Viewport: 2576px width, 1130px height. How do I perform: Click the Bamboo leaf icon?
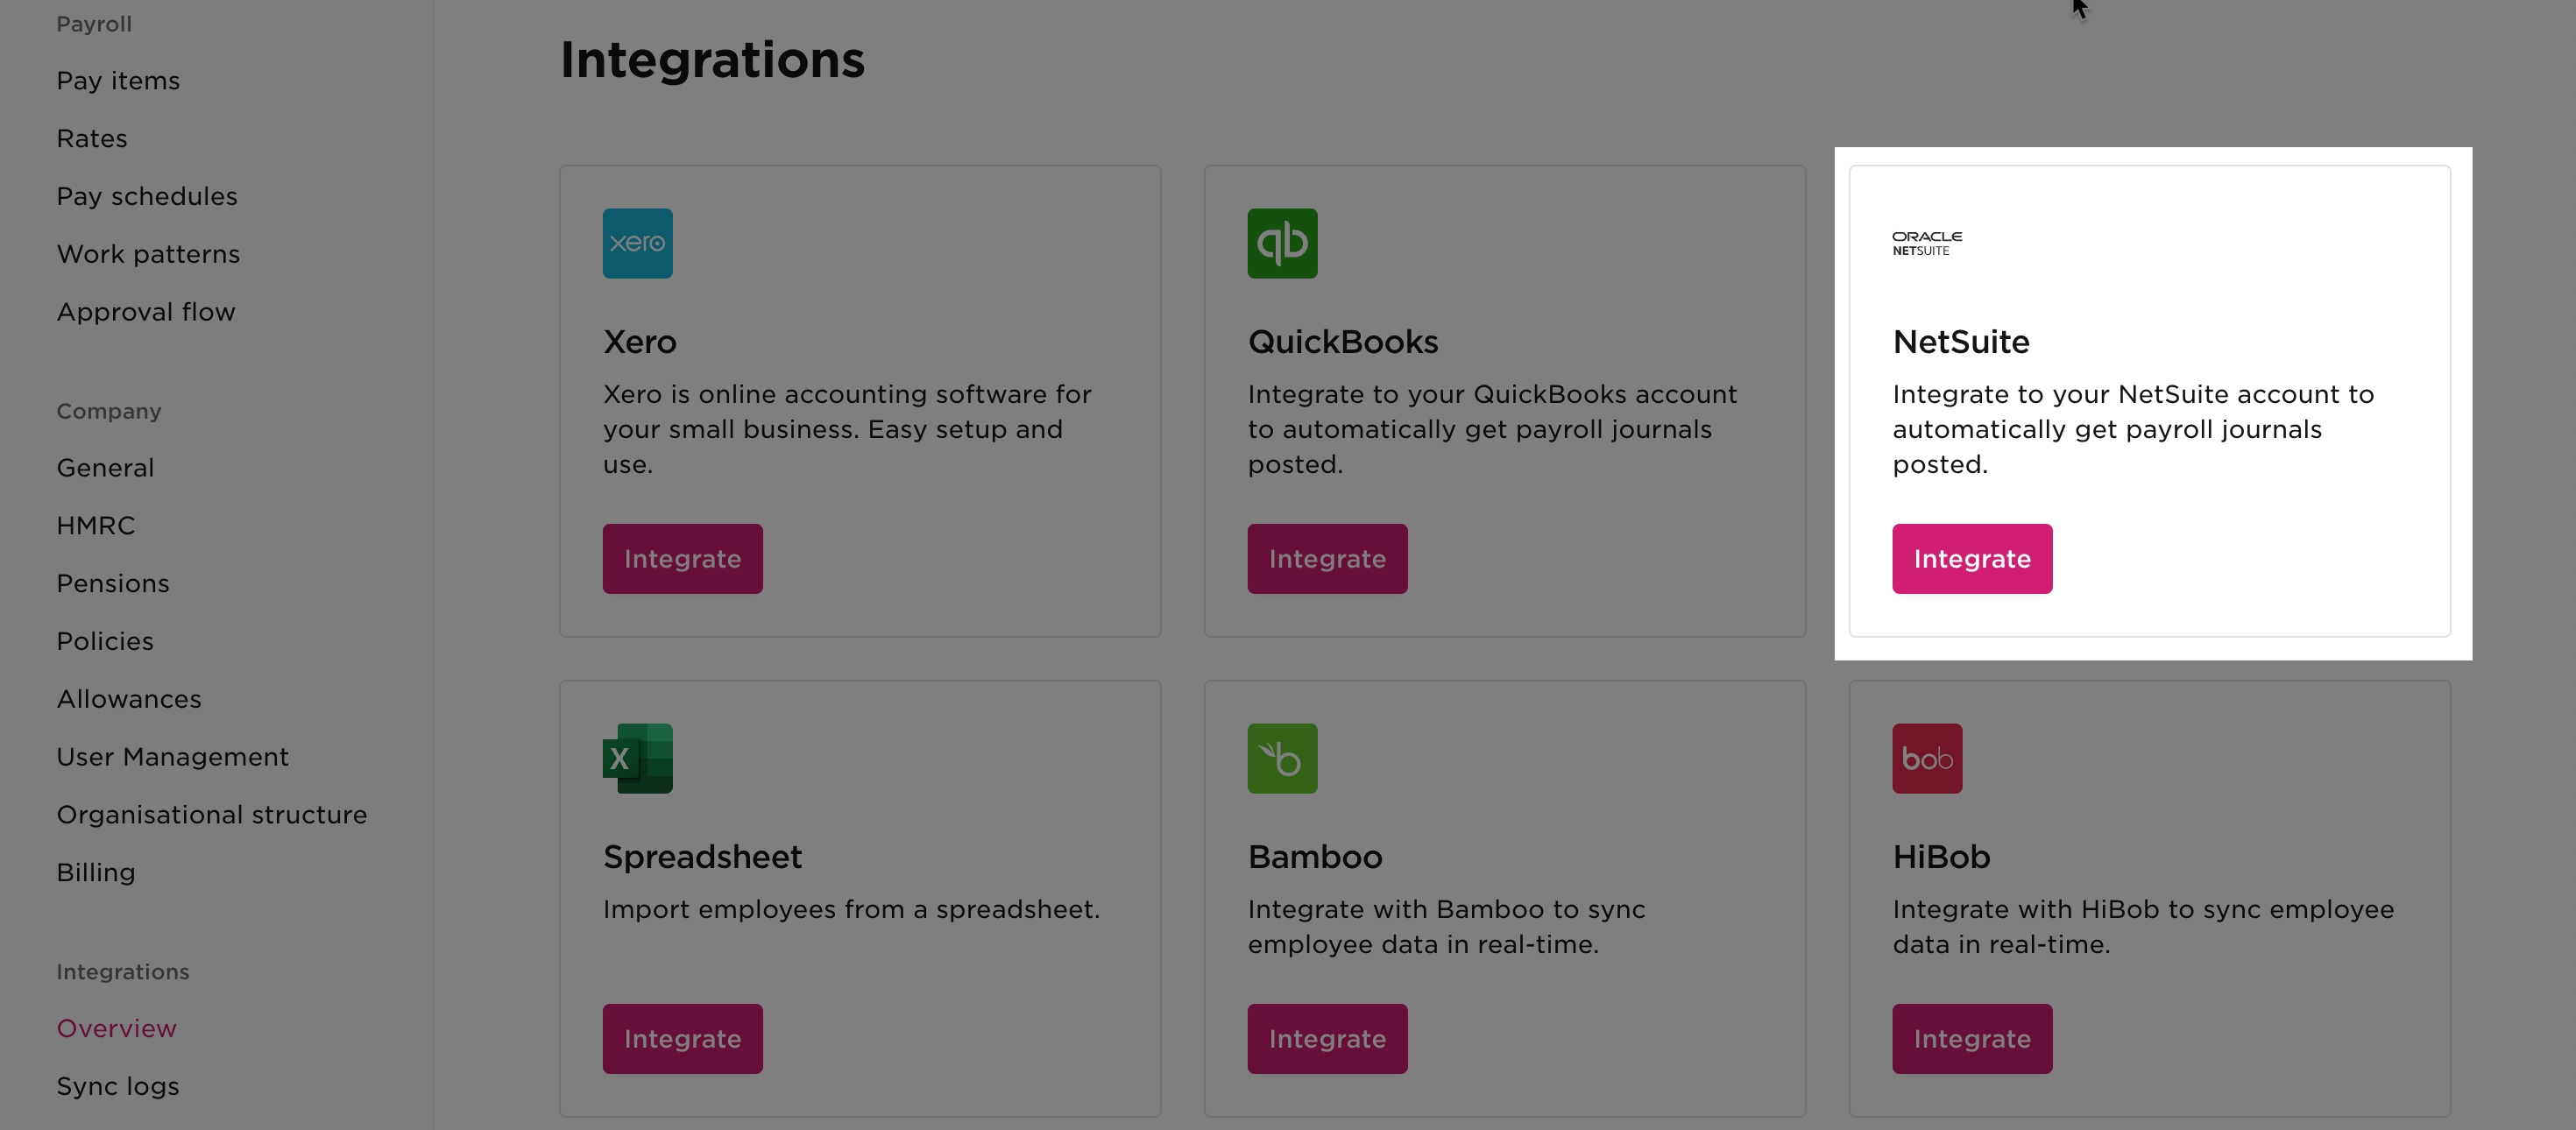1282,757
